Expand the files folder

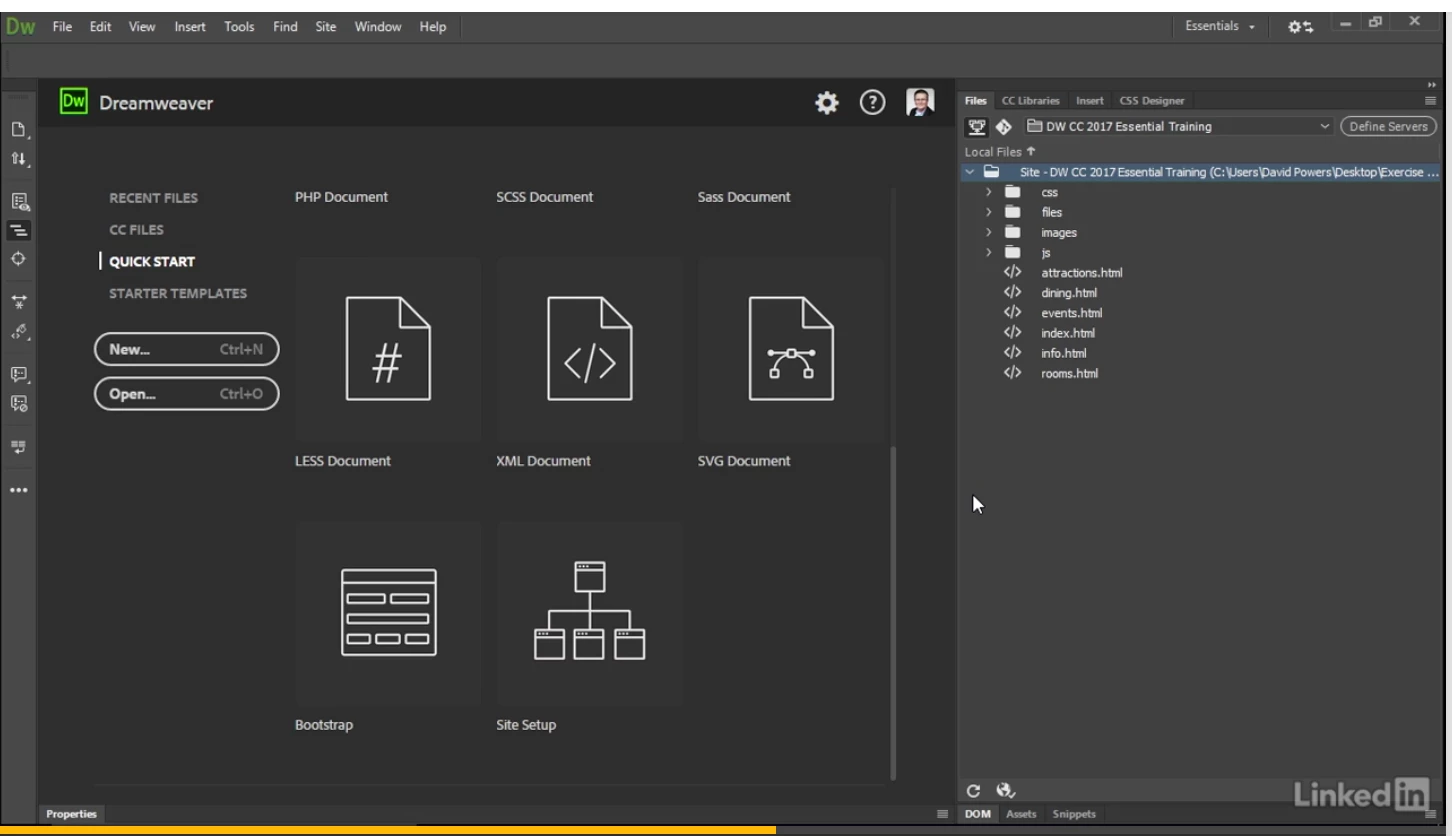pyautogui.click(x=988, y=212)
